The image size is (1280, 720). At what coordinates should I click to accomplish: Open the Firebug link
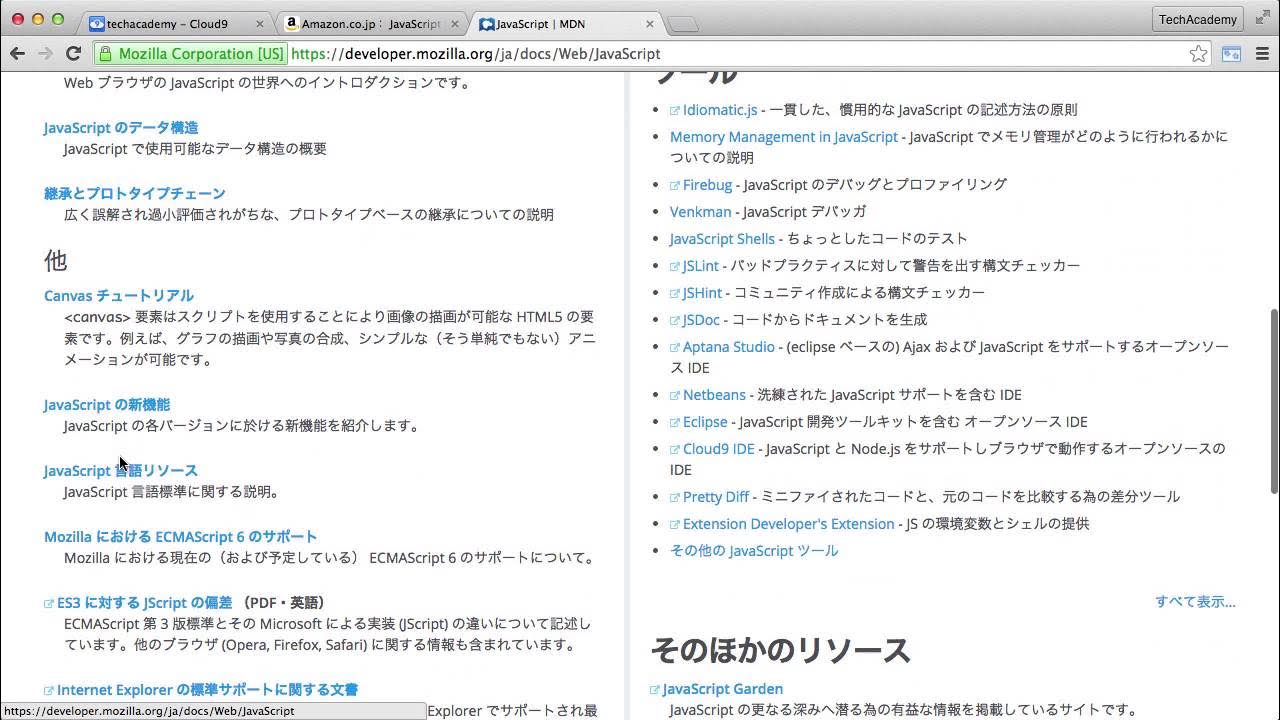tap(707, 184)
